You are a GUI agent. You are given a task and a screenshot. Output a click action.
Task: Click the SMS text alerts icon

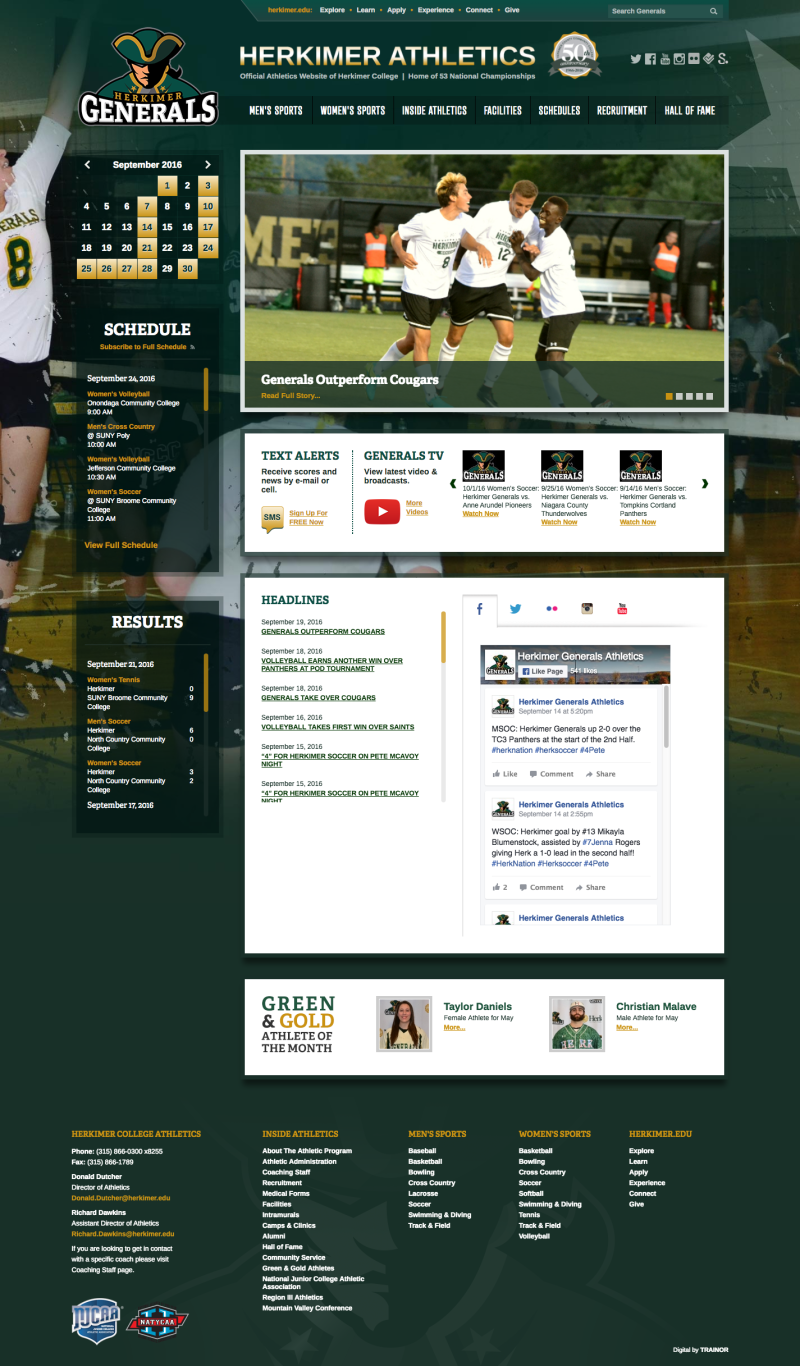pos(272,518)
